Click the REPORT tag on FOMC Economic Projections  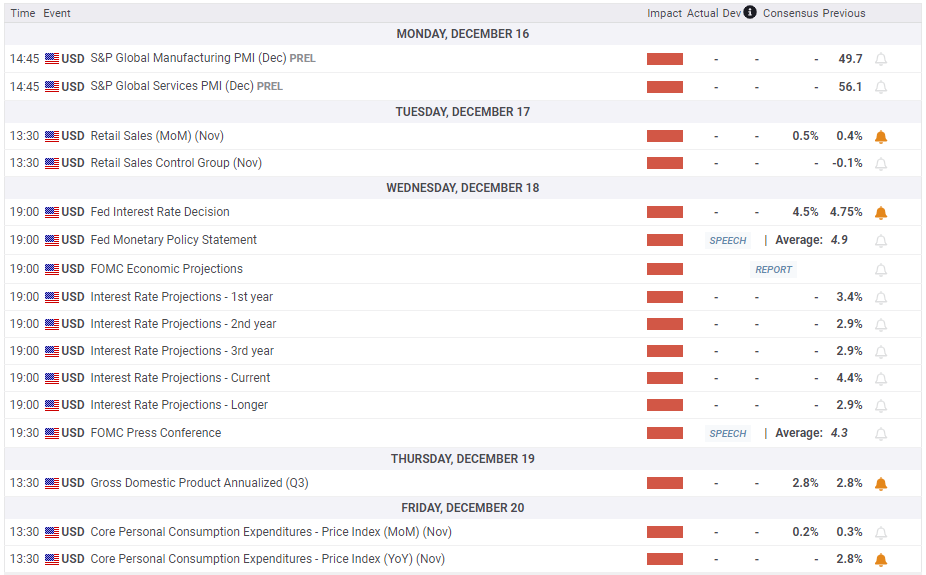point(773,269)
